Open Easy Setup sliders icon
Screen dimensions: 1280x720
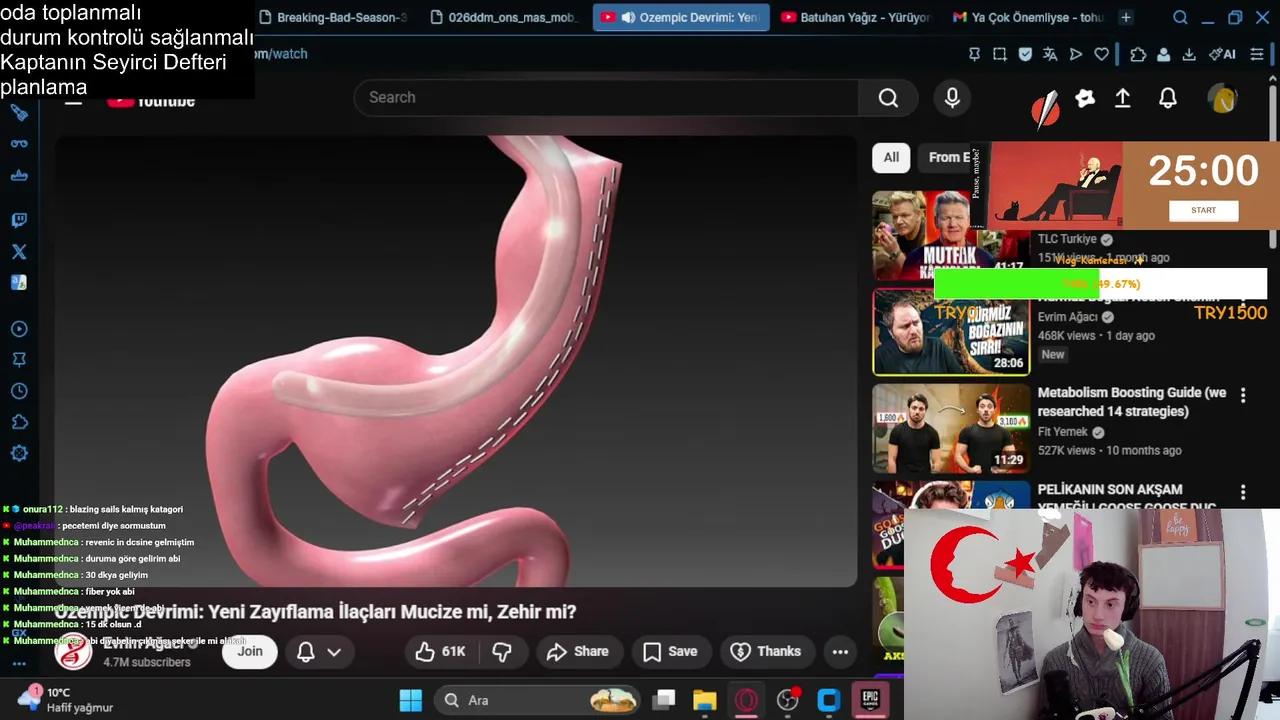pyautogui.click(x=1257, y=54)
